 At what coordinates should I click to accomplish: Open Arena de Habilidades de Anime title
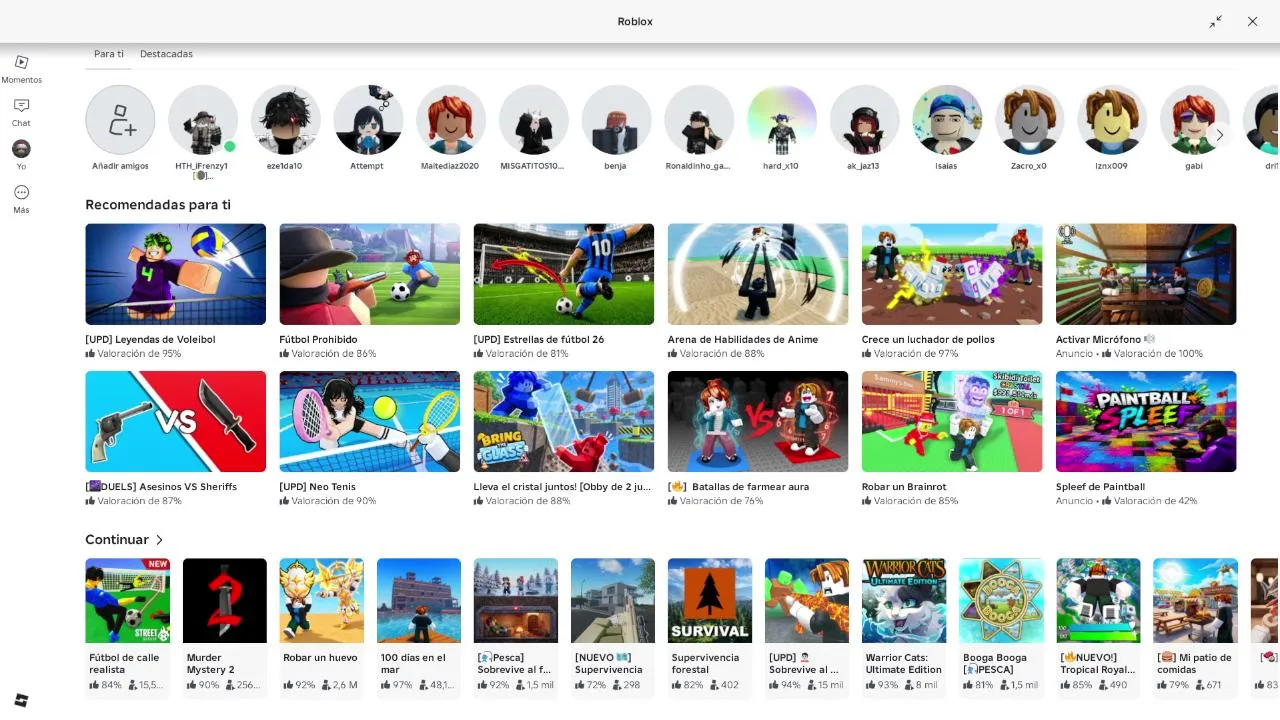pyautogui.click(x=743, y=340)
